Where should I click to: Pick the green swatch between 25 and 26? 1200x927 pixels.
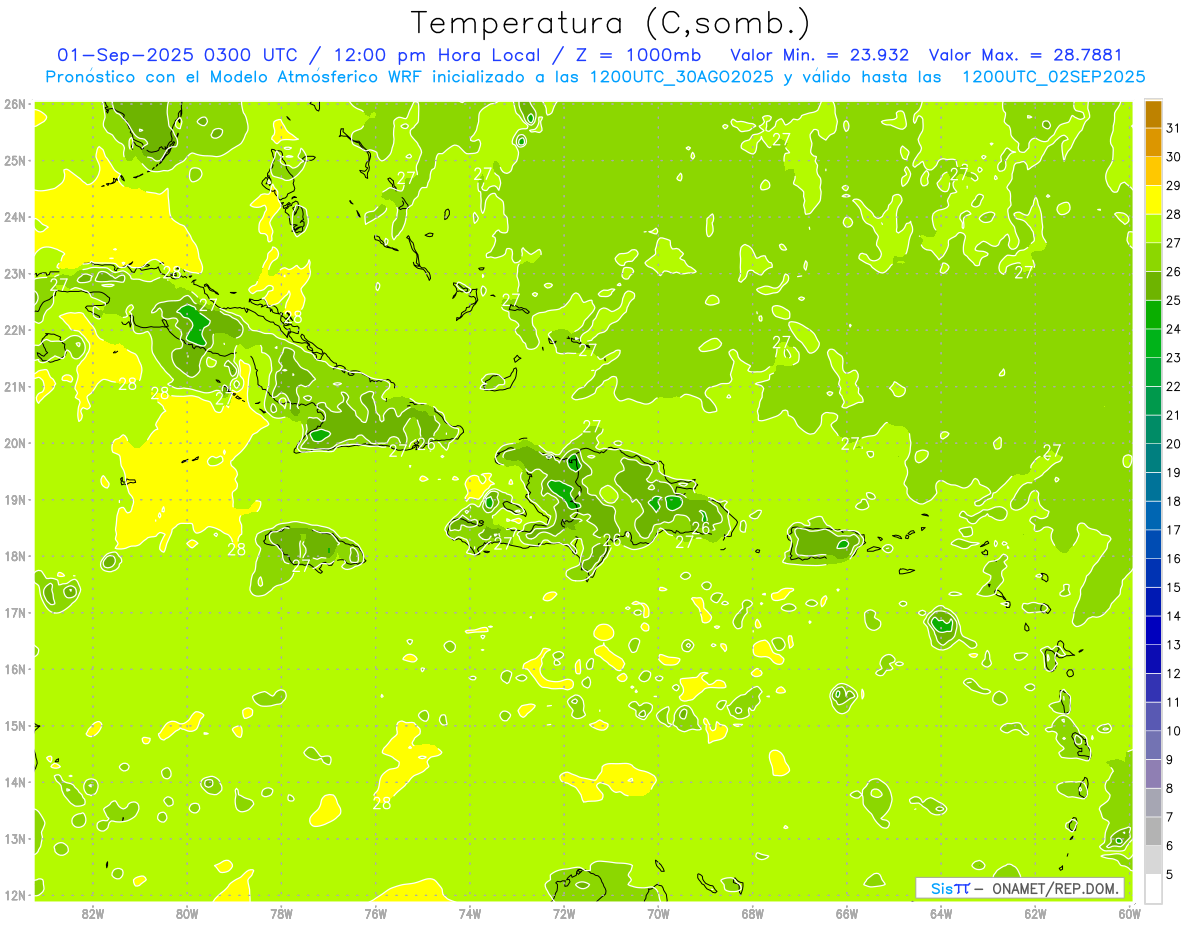pyautogui.click(x=1153, y=286)
